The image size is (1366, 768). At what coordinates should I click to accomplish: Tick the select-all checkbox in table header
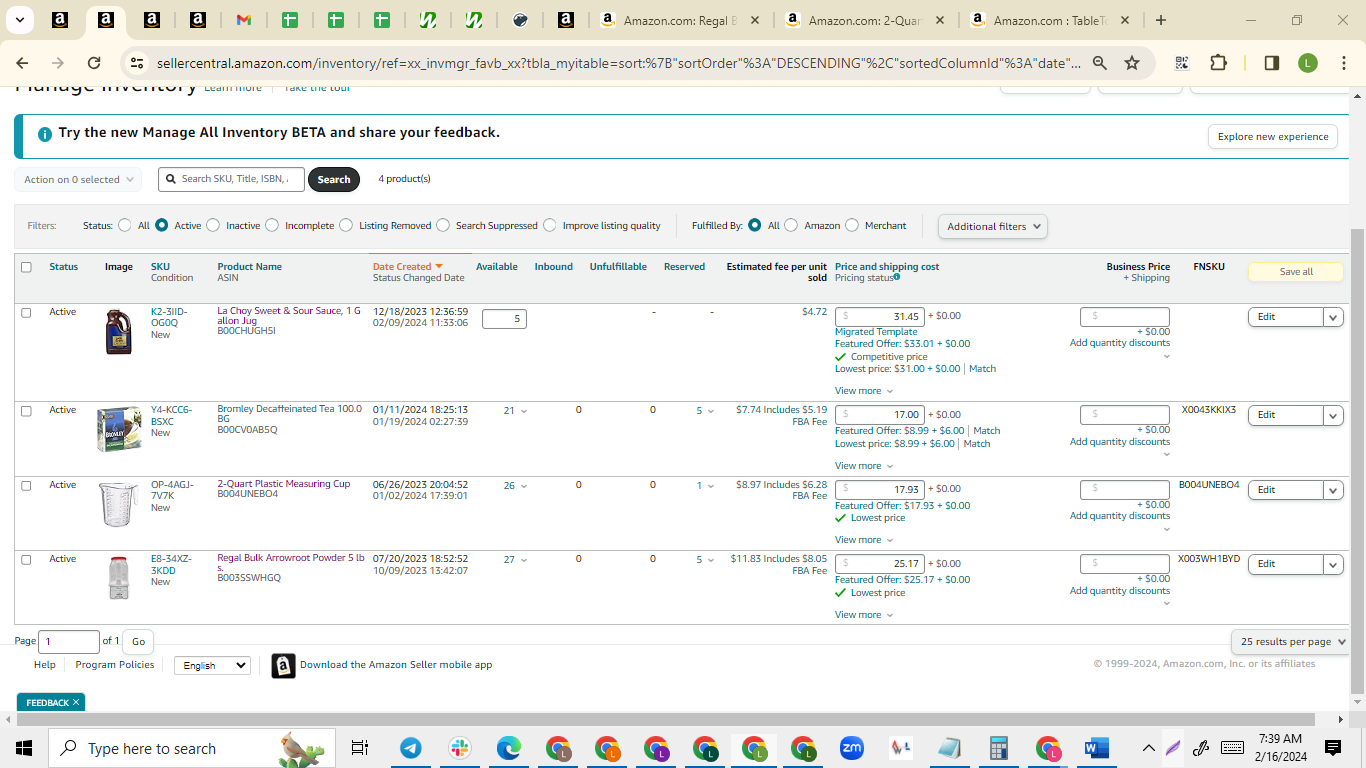pos(26,267)
